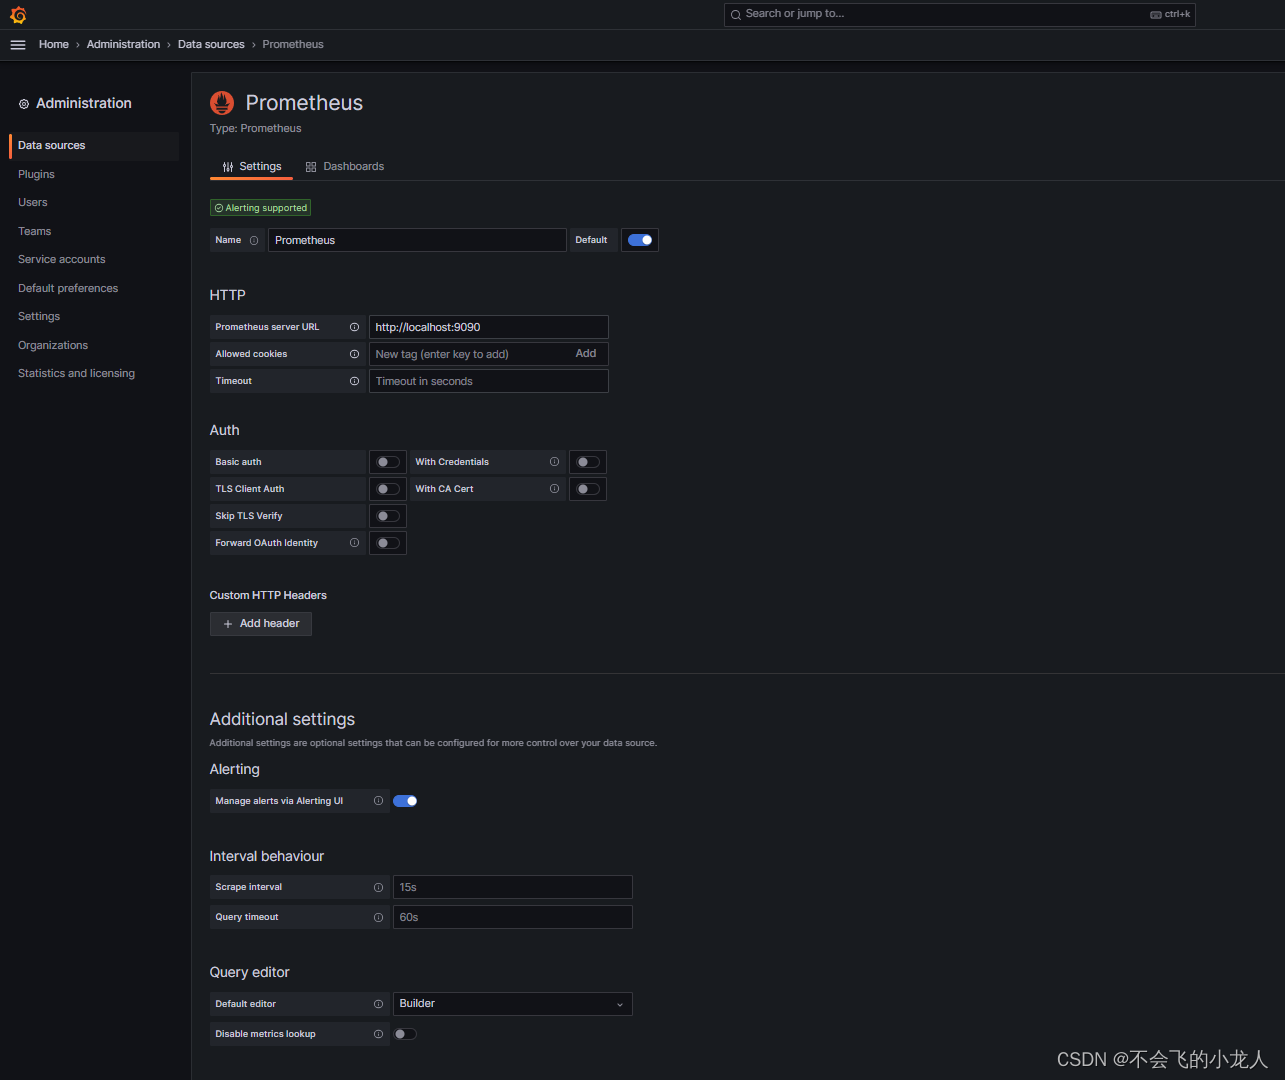Go to Data sources breadcrumb
The width and height of the screenshot is (1285, 1080).
click(211, 45)
